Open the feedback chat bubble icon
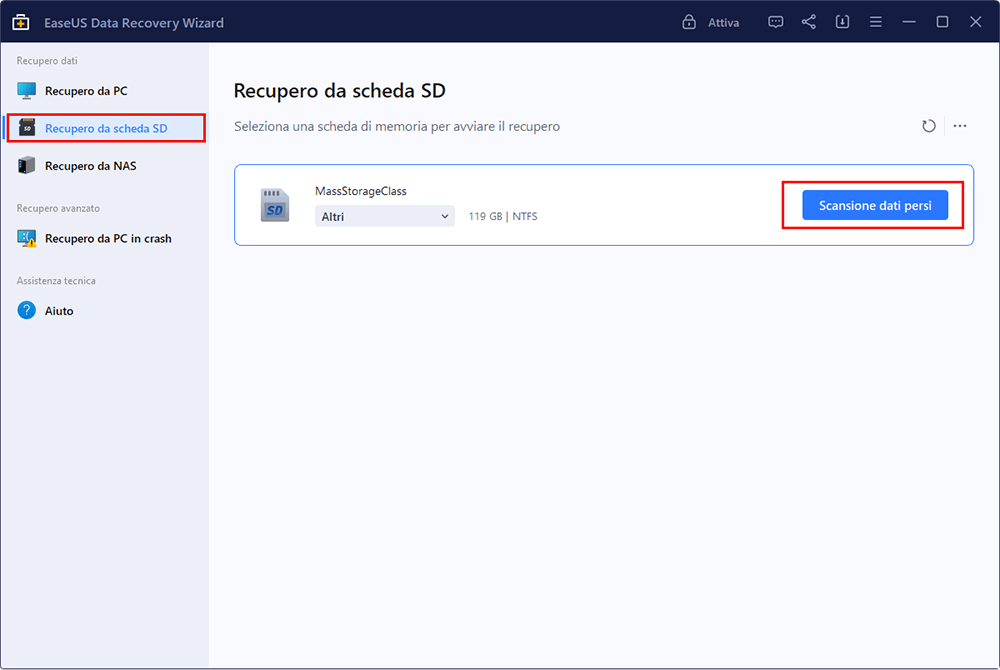The height and width of the screenshot is (670, 1000). [x=776, y=22]
